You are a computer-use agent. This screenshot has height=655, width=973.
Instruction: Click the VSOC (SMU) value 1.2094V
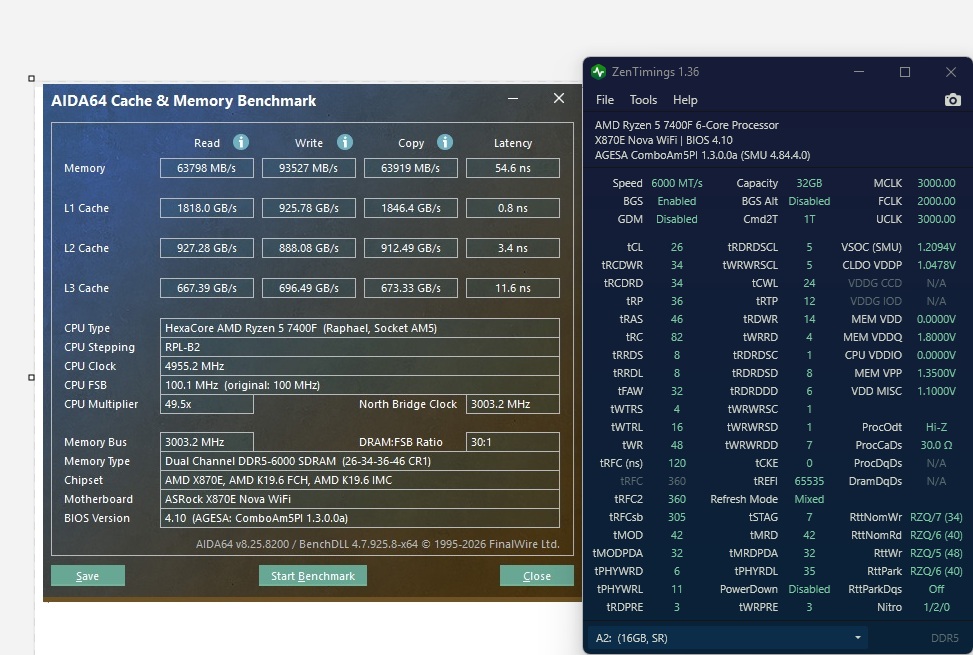point(936,247)
